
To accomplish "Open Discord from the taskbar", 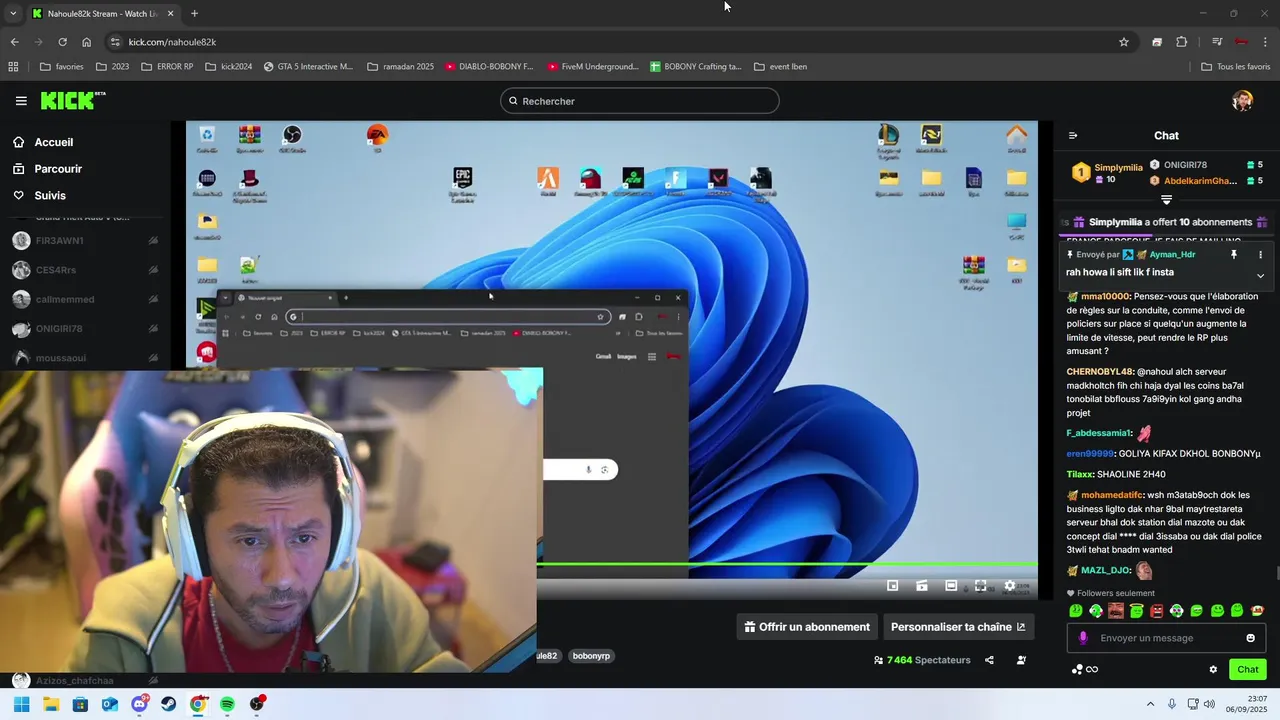I will click(139, 704).
